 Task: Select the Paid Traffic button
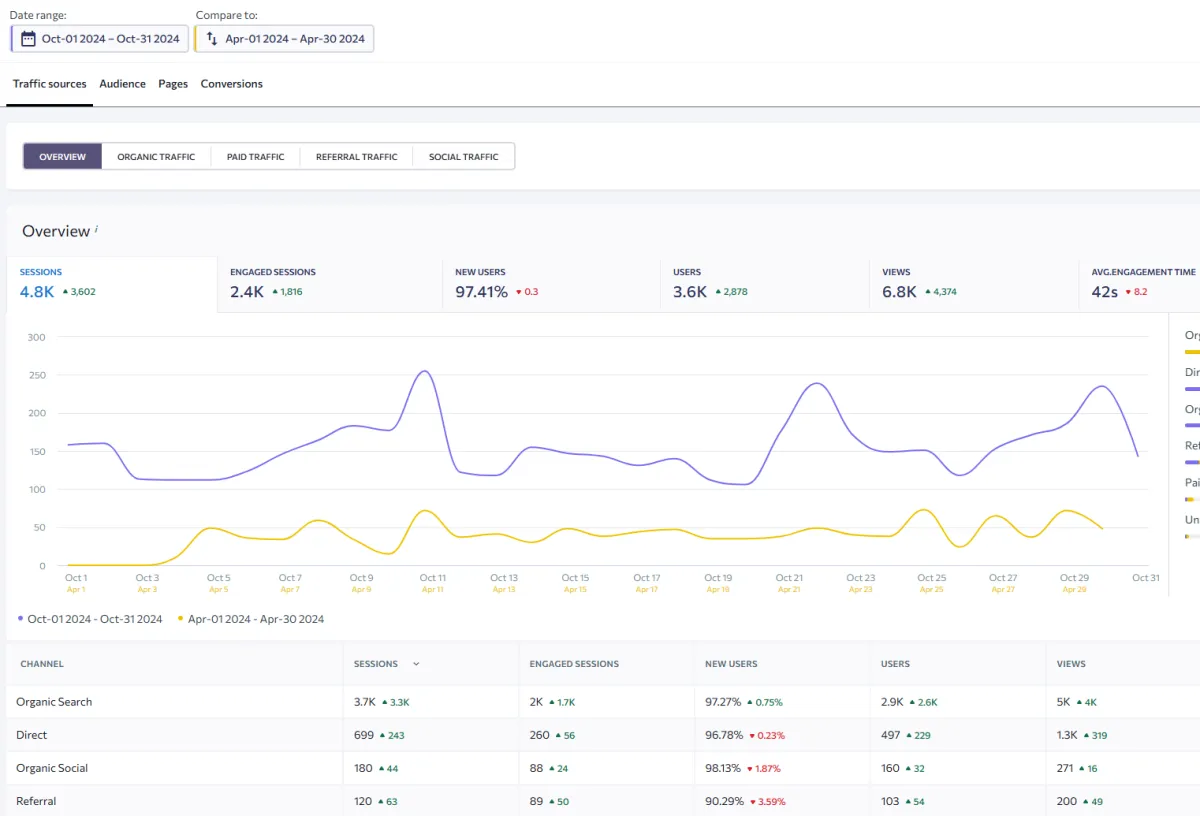256,157
